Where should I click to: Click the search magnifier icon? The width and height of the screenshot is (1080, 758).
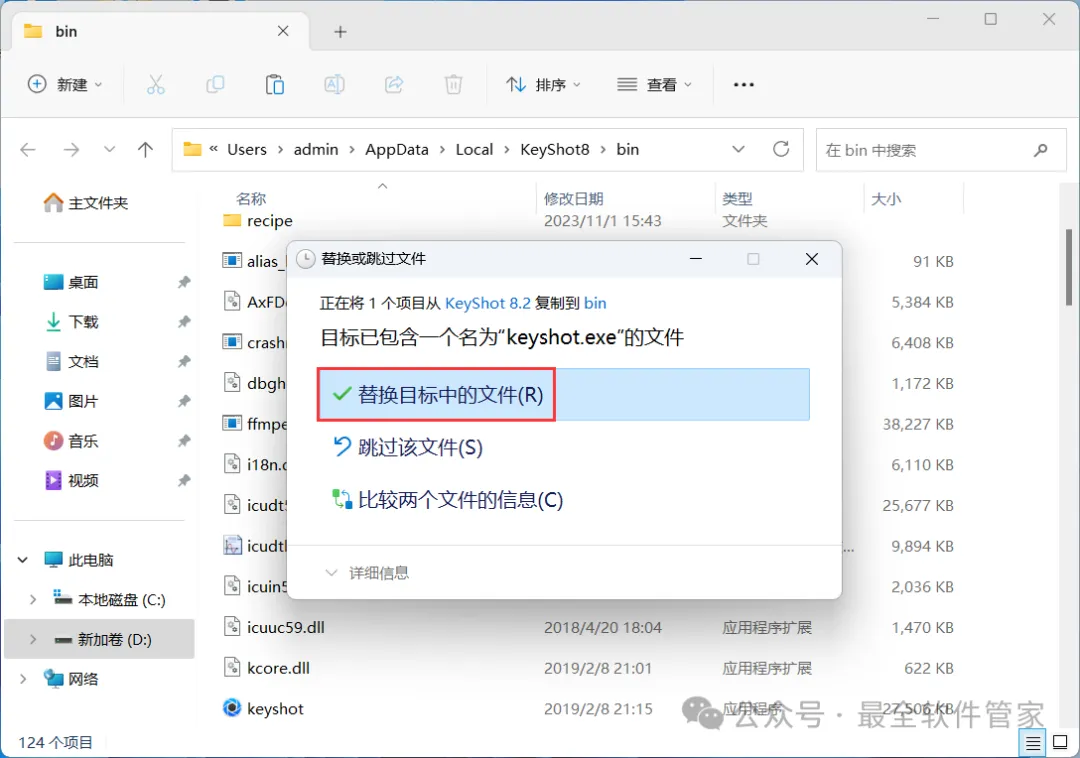click(1041, 149)
